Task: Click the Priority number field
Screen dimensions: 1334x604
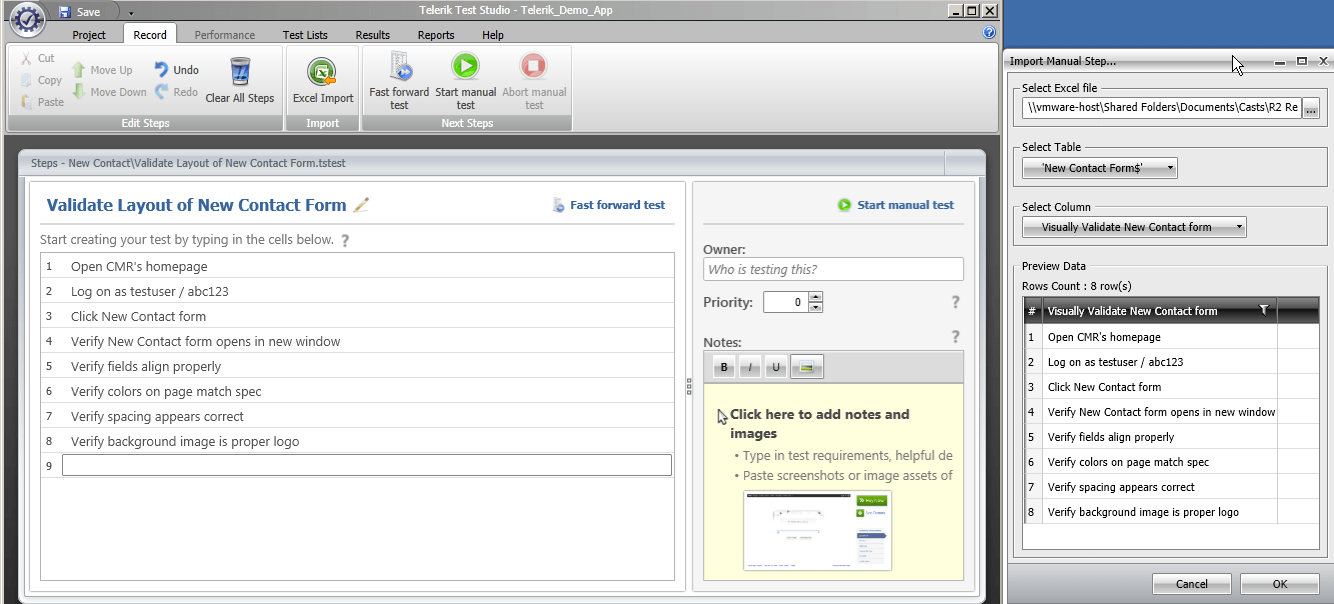Action: pyautogui.click(x=786, y=302)
